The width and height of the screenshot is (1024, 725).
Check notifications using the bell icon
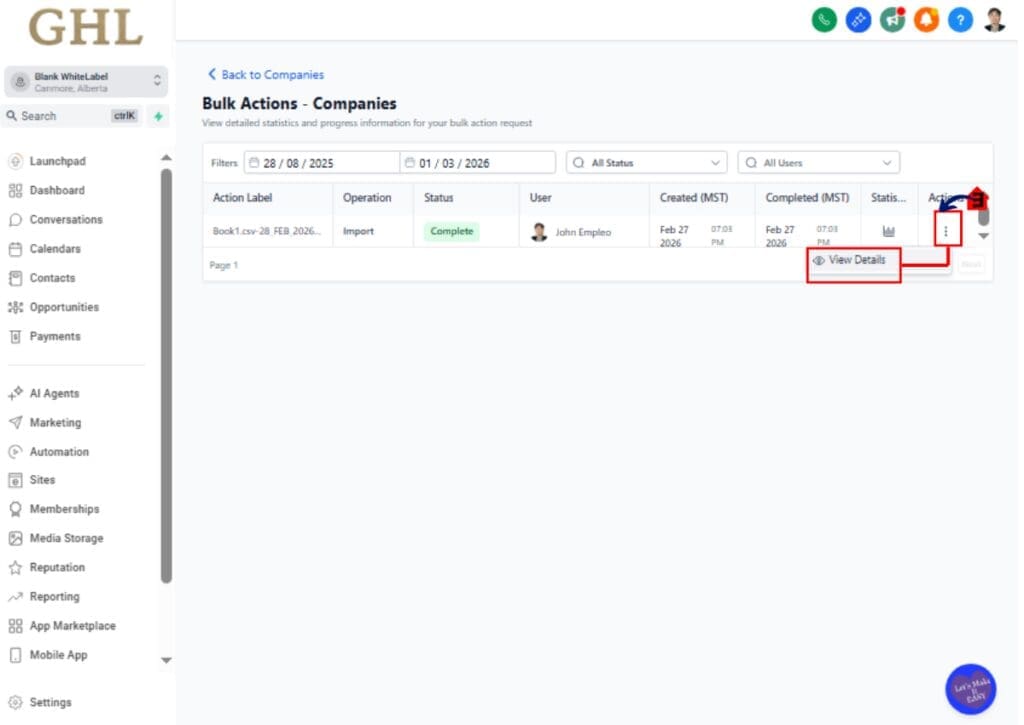(926, 19)
